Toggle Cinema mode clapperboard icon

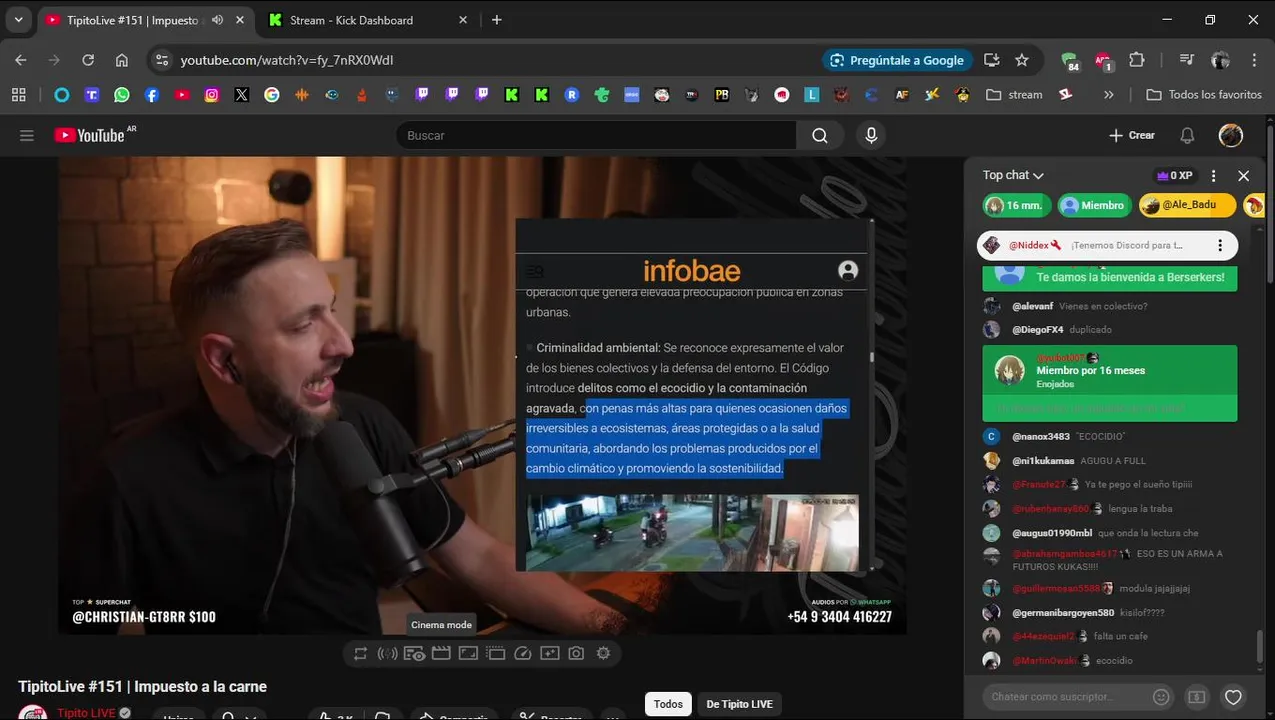pos(441,653)
